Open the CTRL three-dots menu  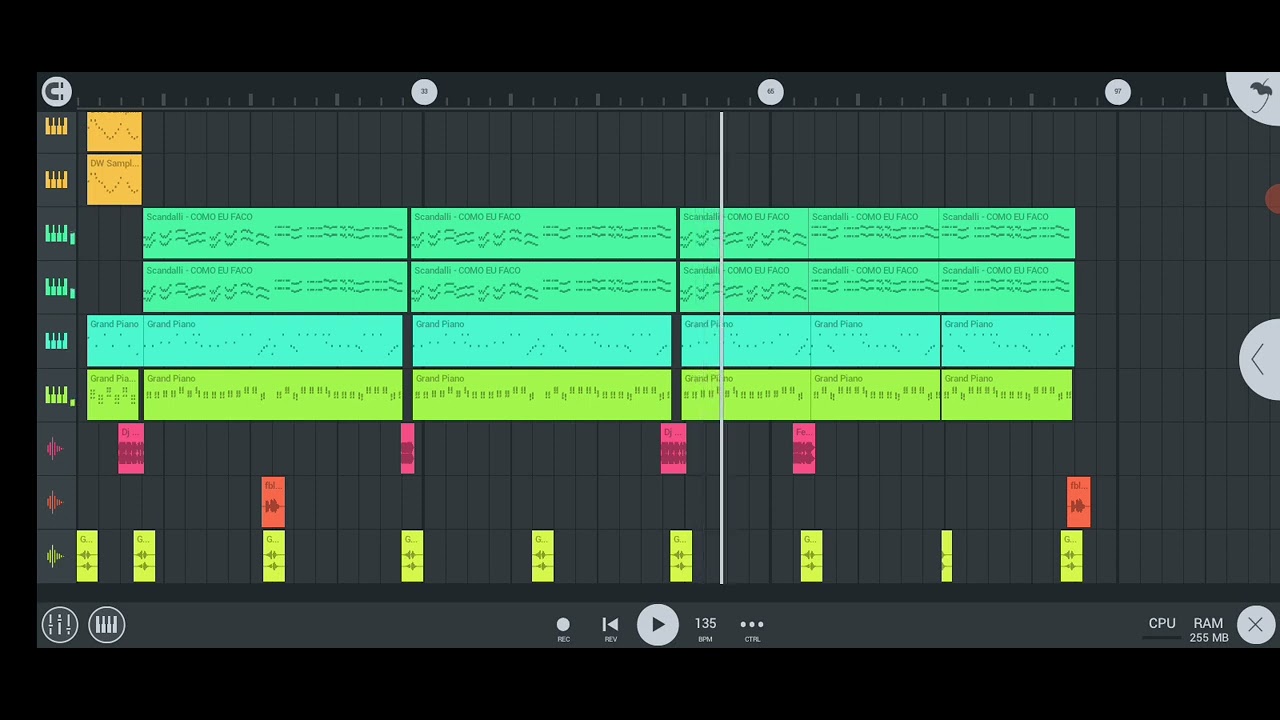click(752, 628)
